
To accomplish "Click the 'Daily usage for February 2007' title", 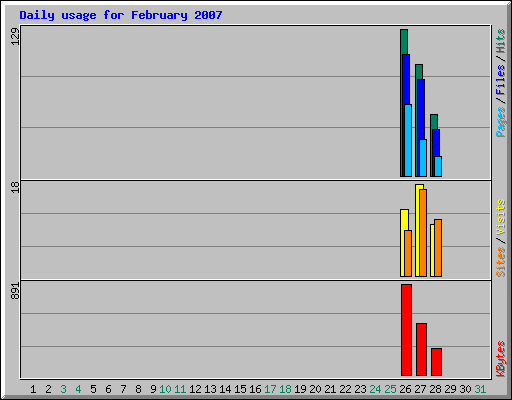I will (x=121, y=16).
